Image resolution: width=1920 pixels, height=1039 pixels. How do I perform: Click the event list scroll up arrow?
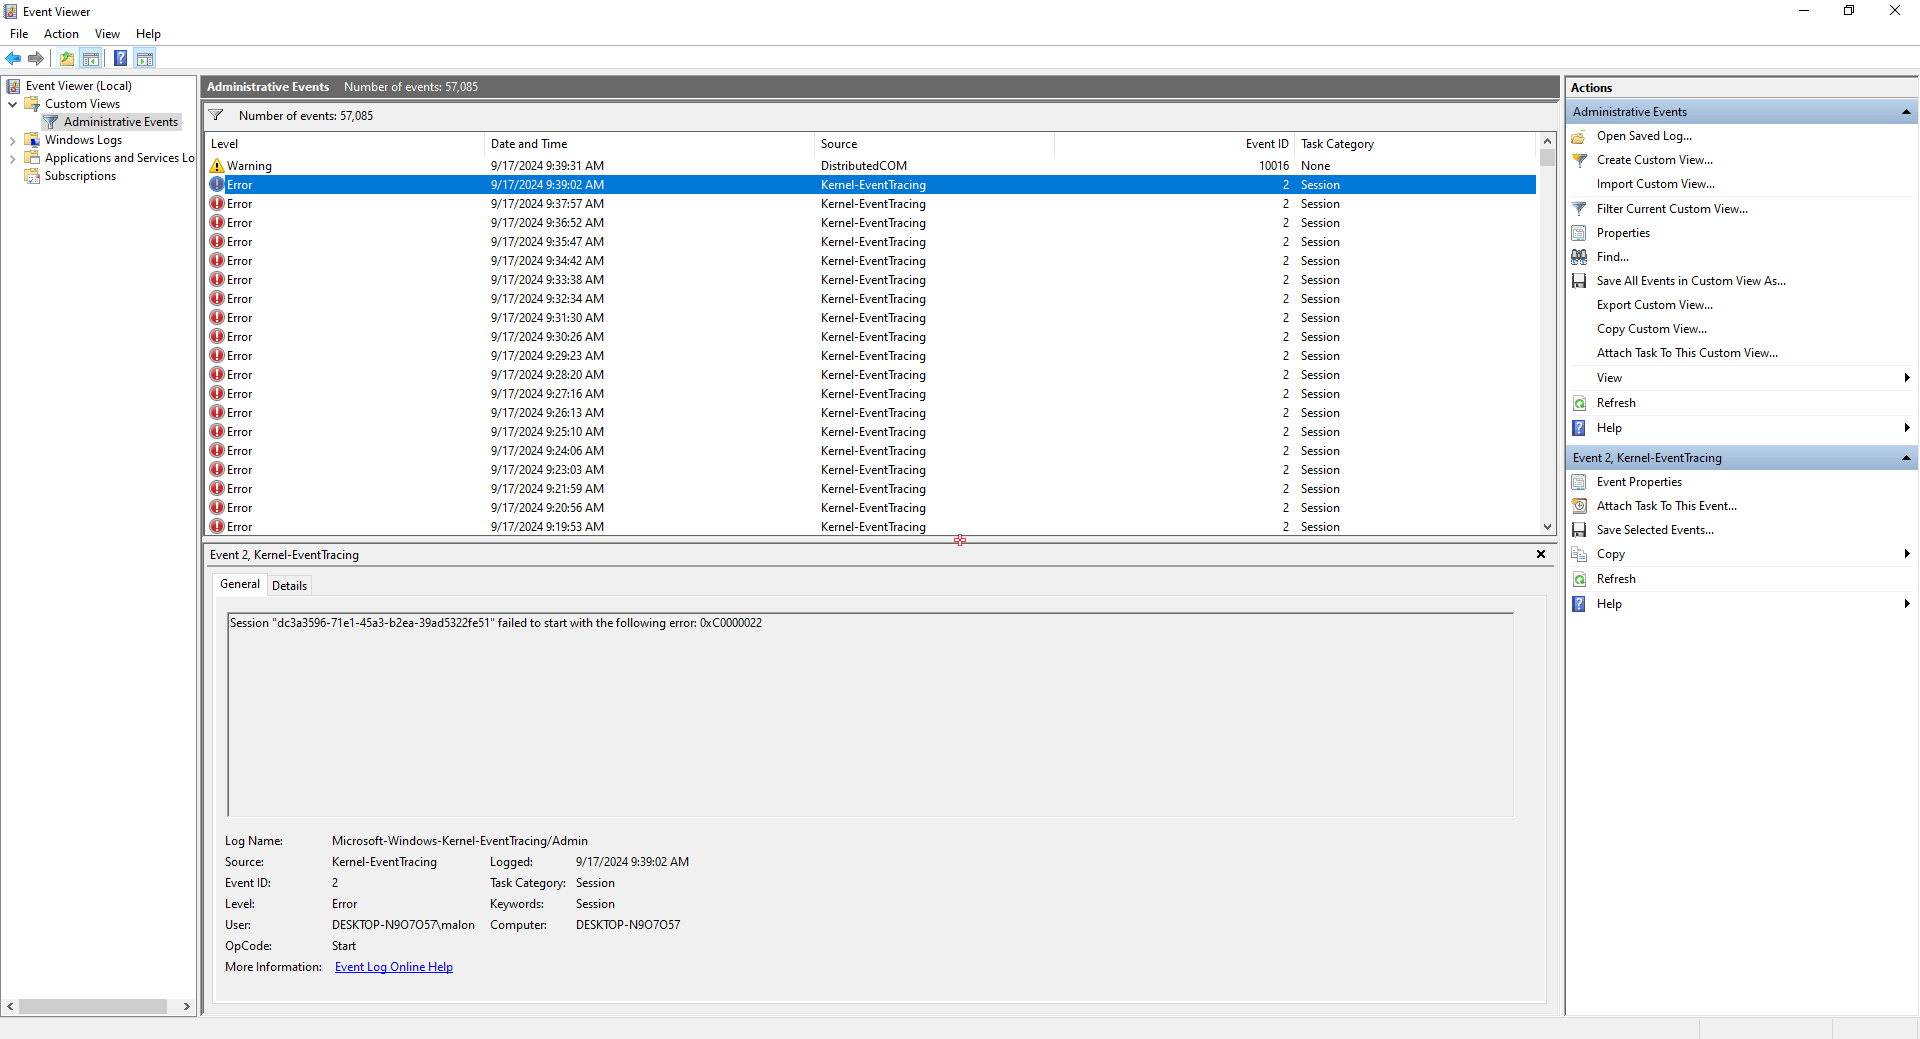[1547, 141]
